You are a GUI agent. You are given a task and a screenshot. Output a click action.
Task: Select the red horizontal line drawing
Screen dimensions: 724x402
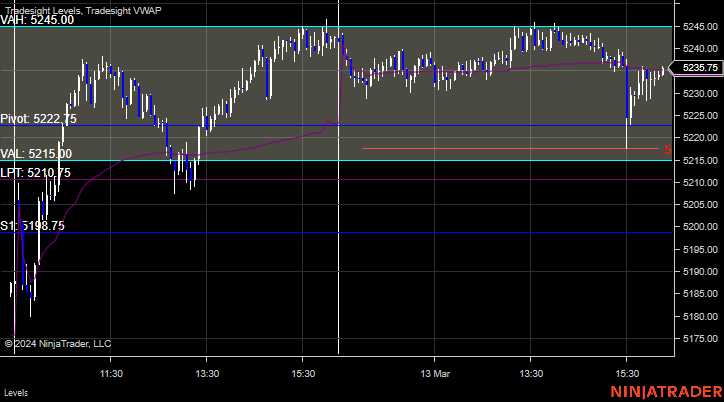coord(510,149)
